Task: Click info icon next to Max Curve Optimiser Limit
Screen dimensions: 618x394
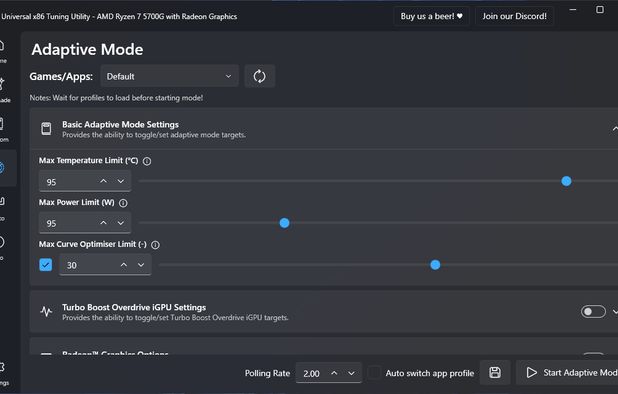Action: (156, 245)
